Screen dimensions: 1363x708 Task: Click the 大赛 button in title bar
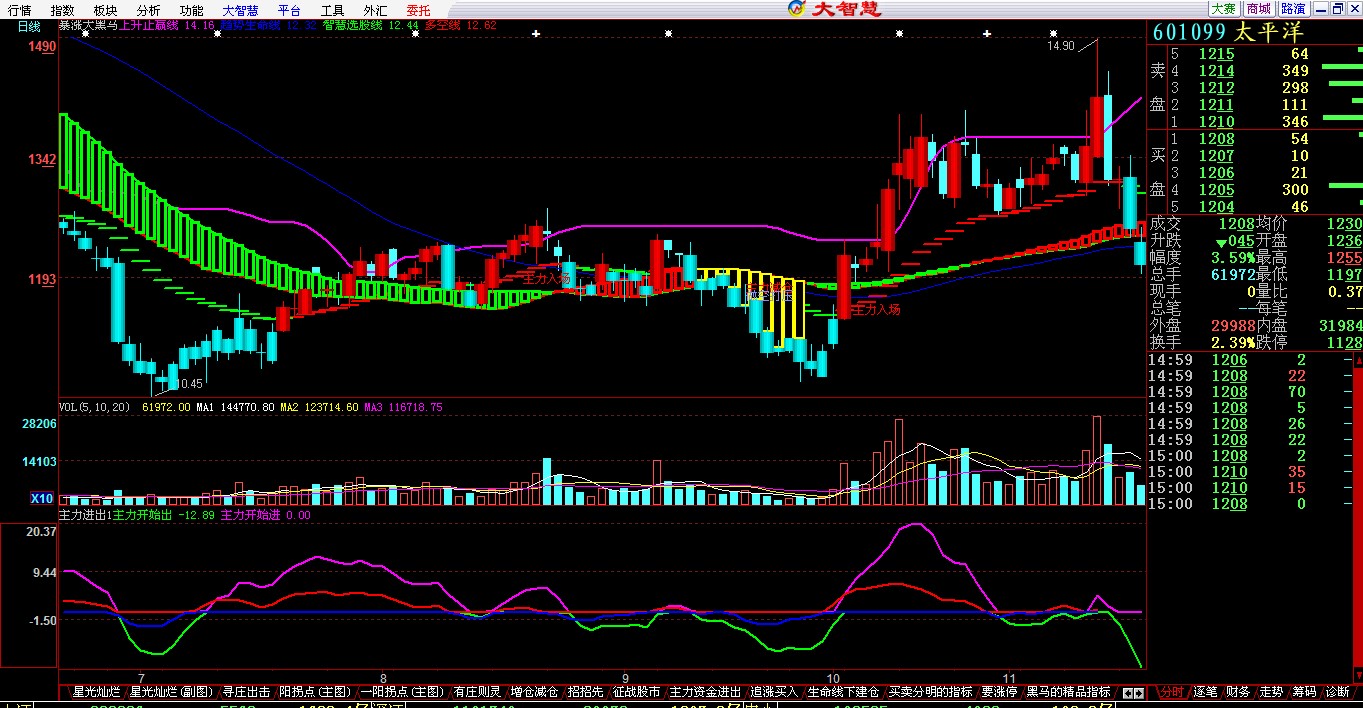(1223, 8)
